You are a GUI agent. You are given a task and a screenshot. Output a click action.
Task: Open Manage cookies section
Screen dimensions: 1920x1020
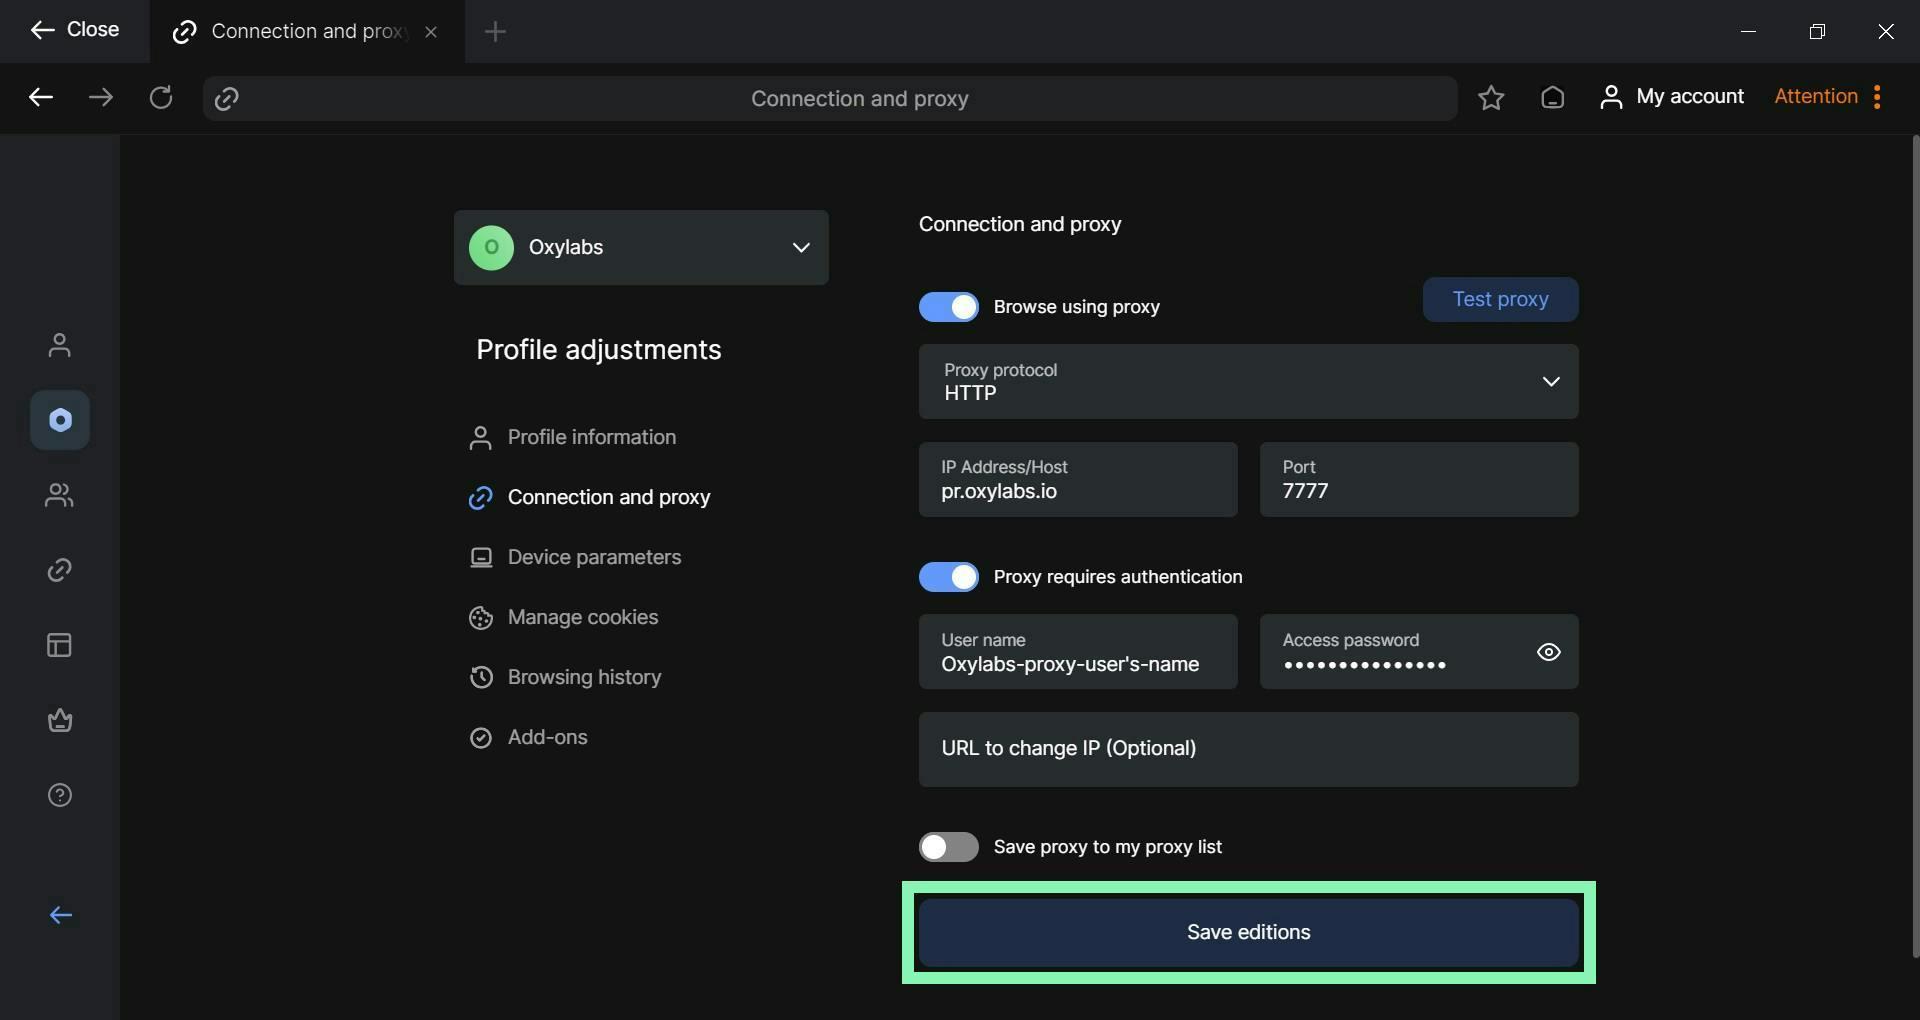click(564, 617)
